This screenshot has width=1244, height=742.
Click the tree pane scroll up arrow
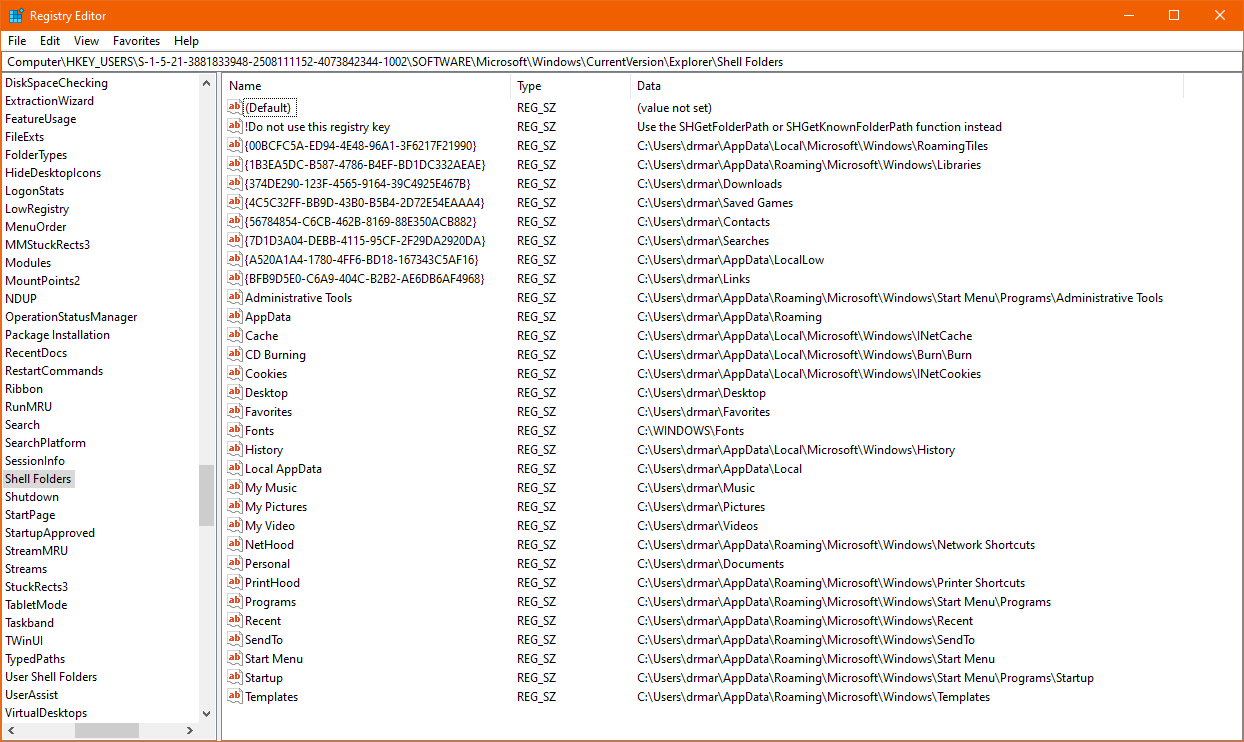click(206, 84)
